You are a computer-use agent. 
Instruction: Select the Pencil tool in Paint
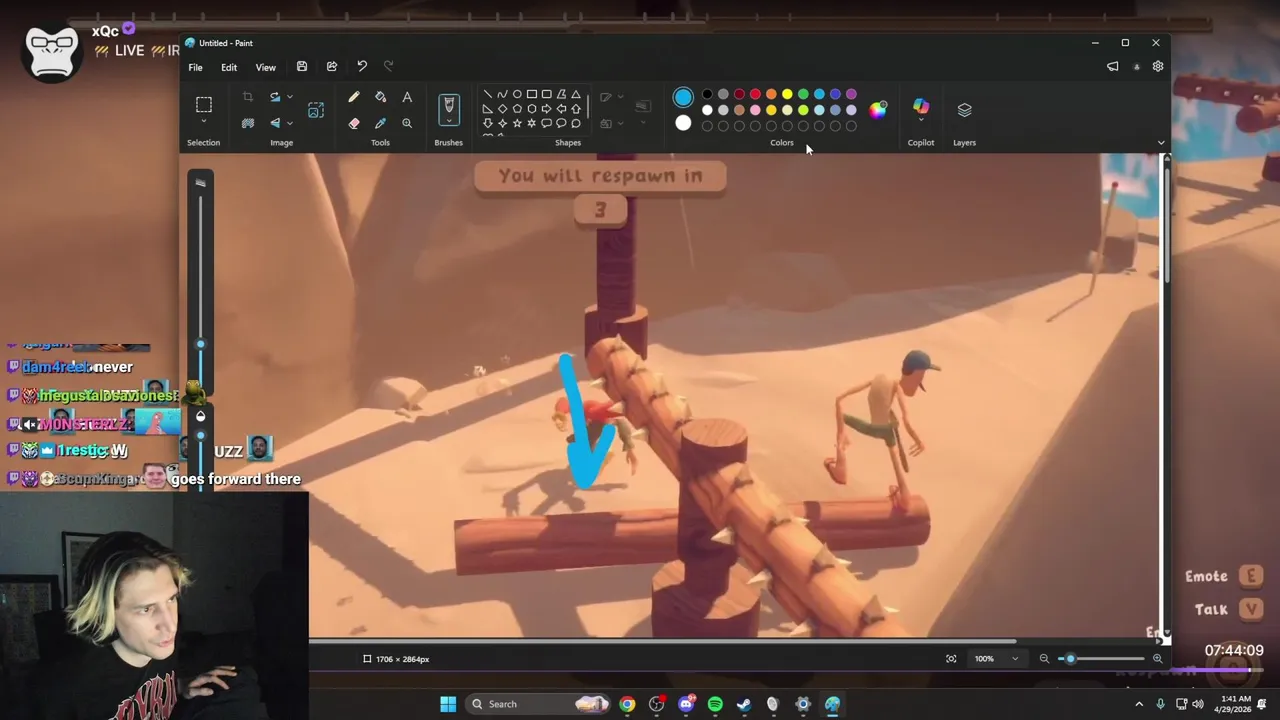tap(353, 97)
